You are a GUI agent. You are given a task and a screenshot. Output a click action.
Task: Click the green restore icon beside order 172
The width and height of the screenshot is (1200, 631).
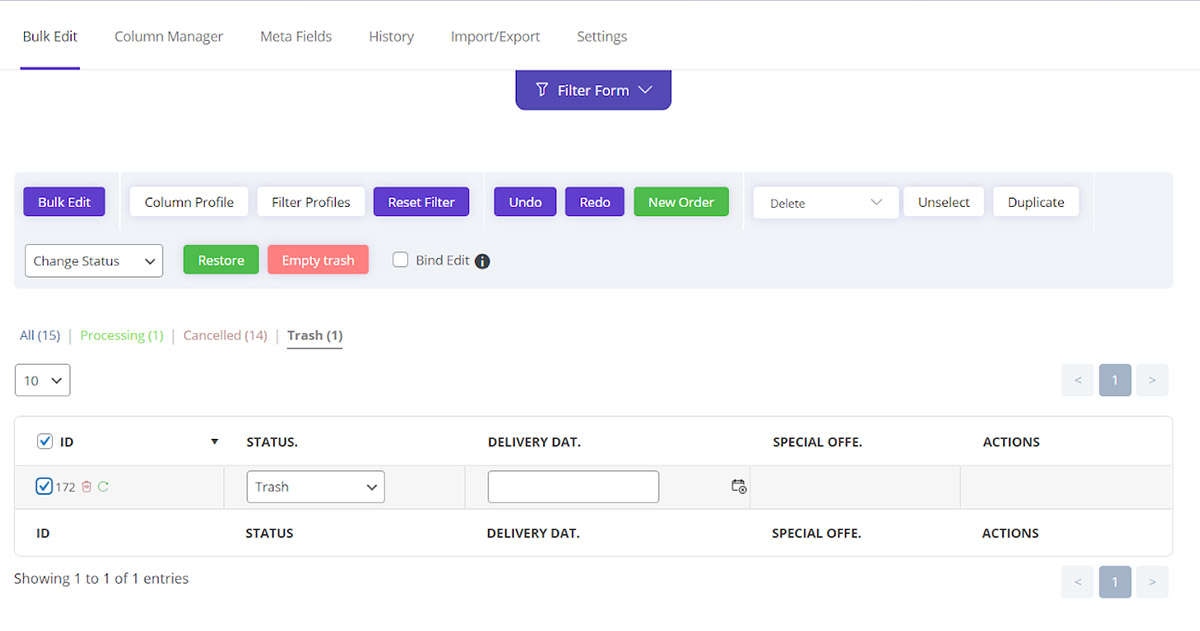(103, 487)
